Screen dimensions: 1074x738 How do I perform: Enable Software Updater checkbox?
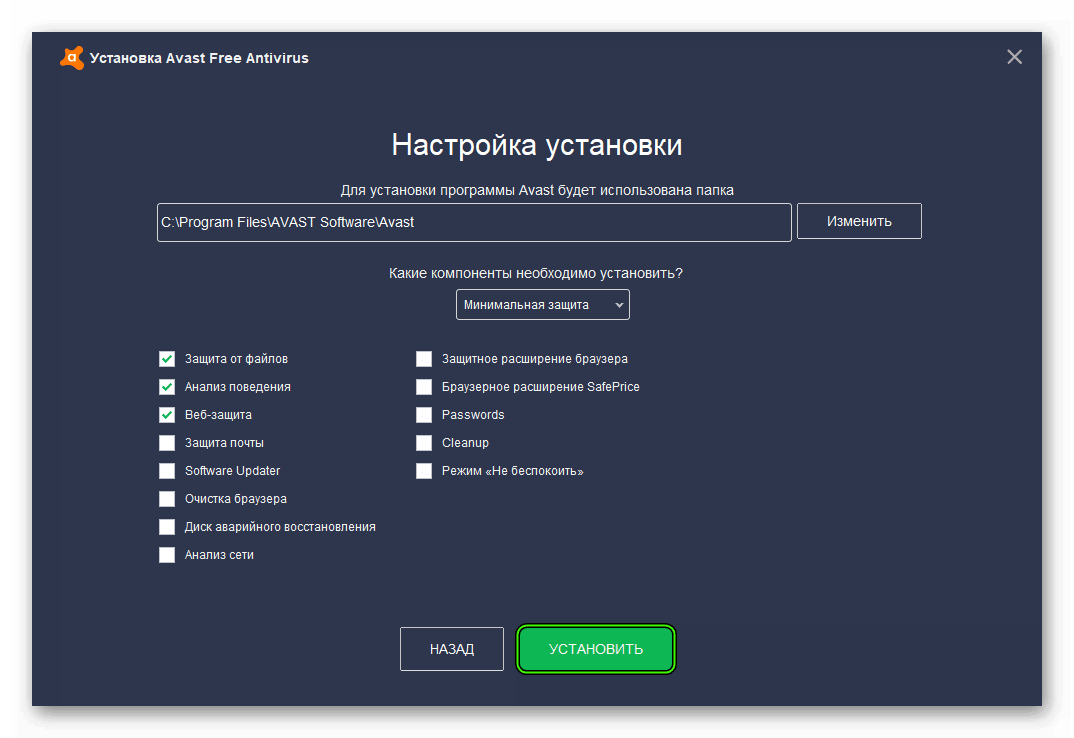pyautogui.click(x=167, y=471)
